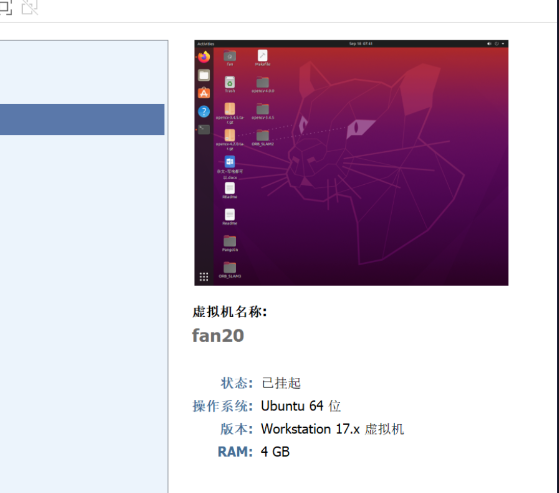The image size is (559, 493).
Task: Click the 版本 label
Action: [x=236, y=429]
